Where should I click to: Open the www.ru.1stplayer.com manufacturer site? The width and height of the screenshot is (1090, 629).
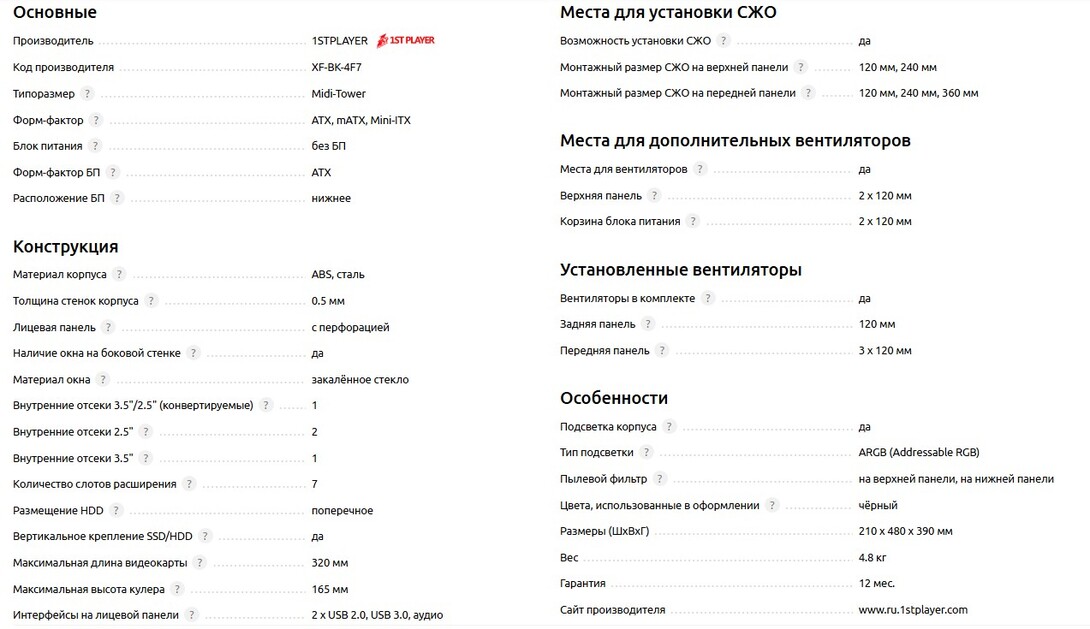[x=912, y=610]
